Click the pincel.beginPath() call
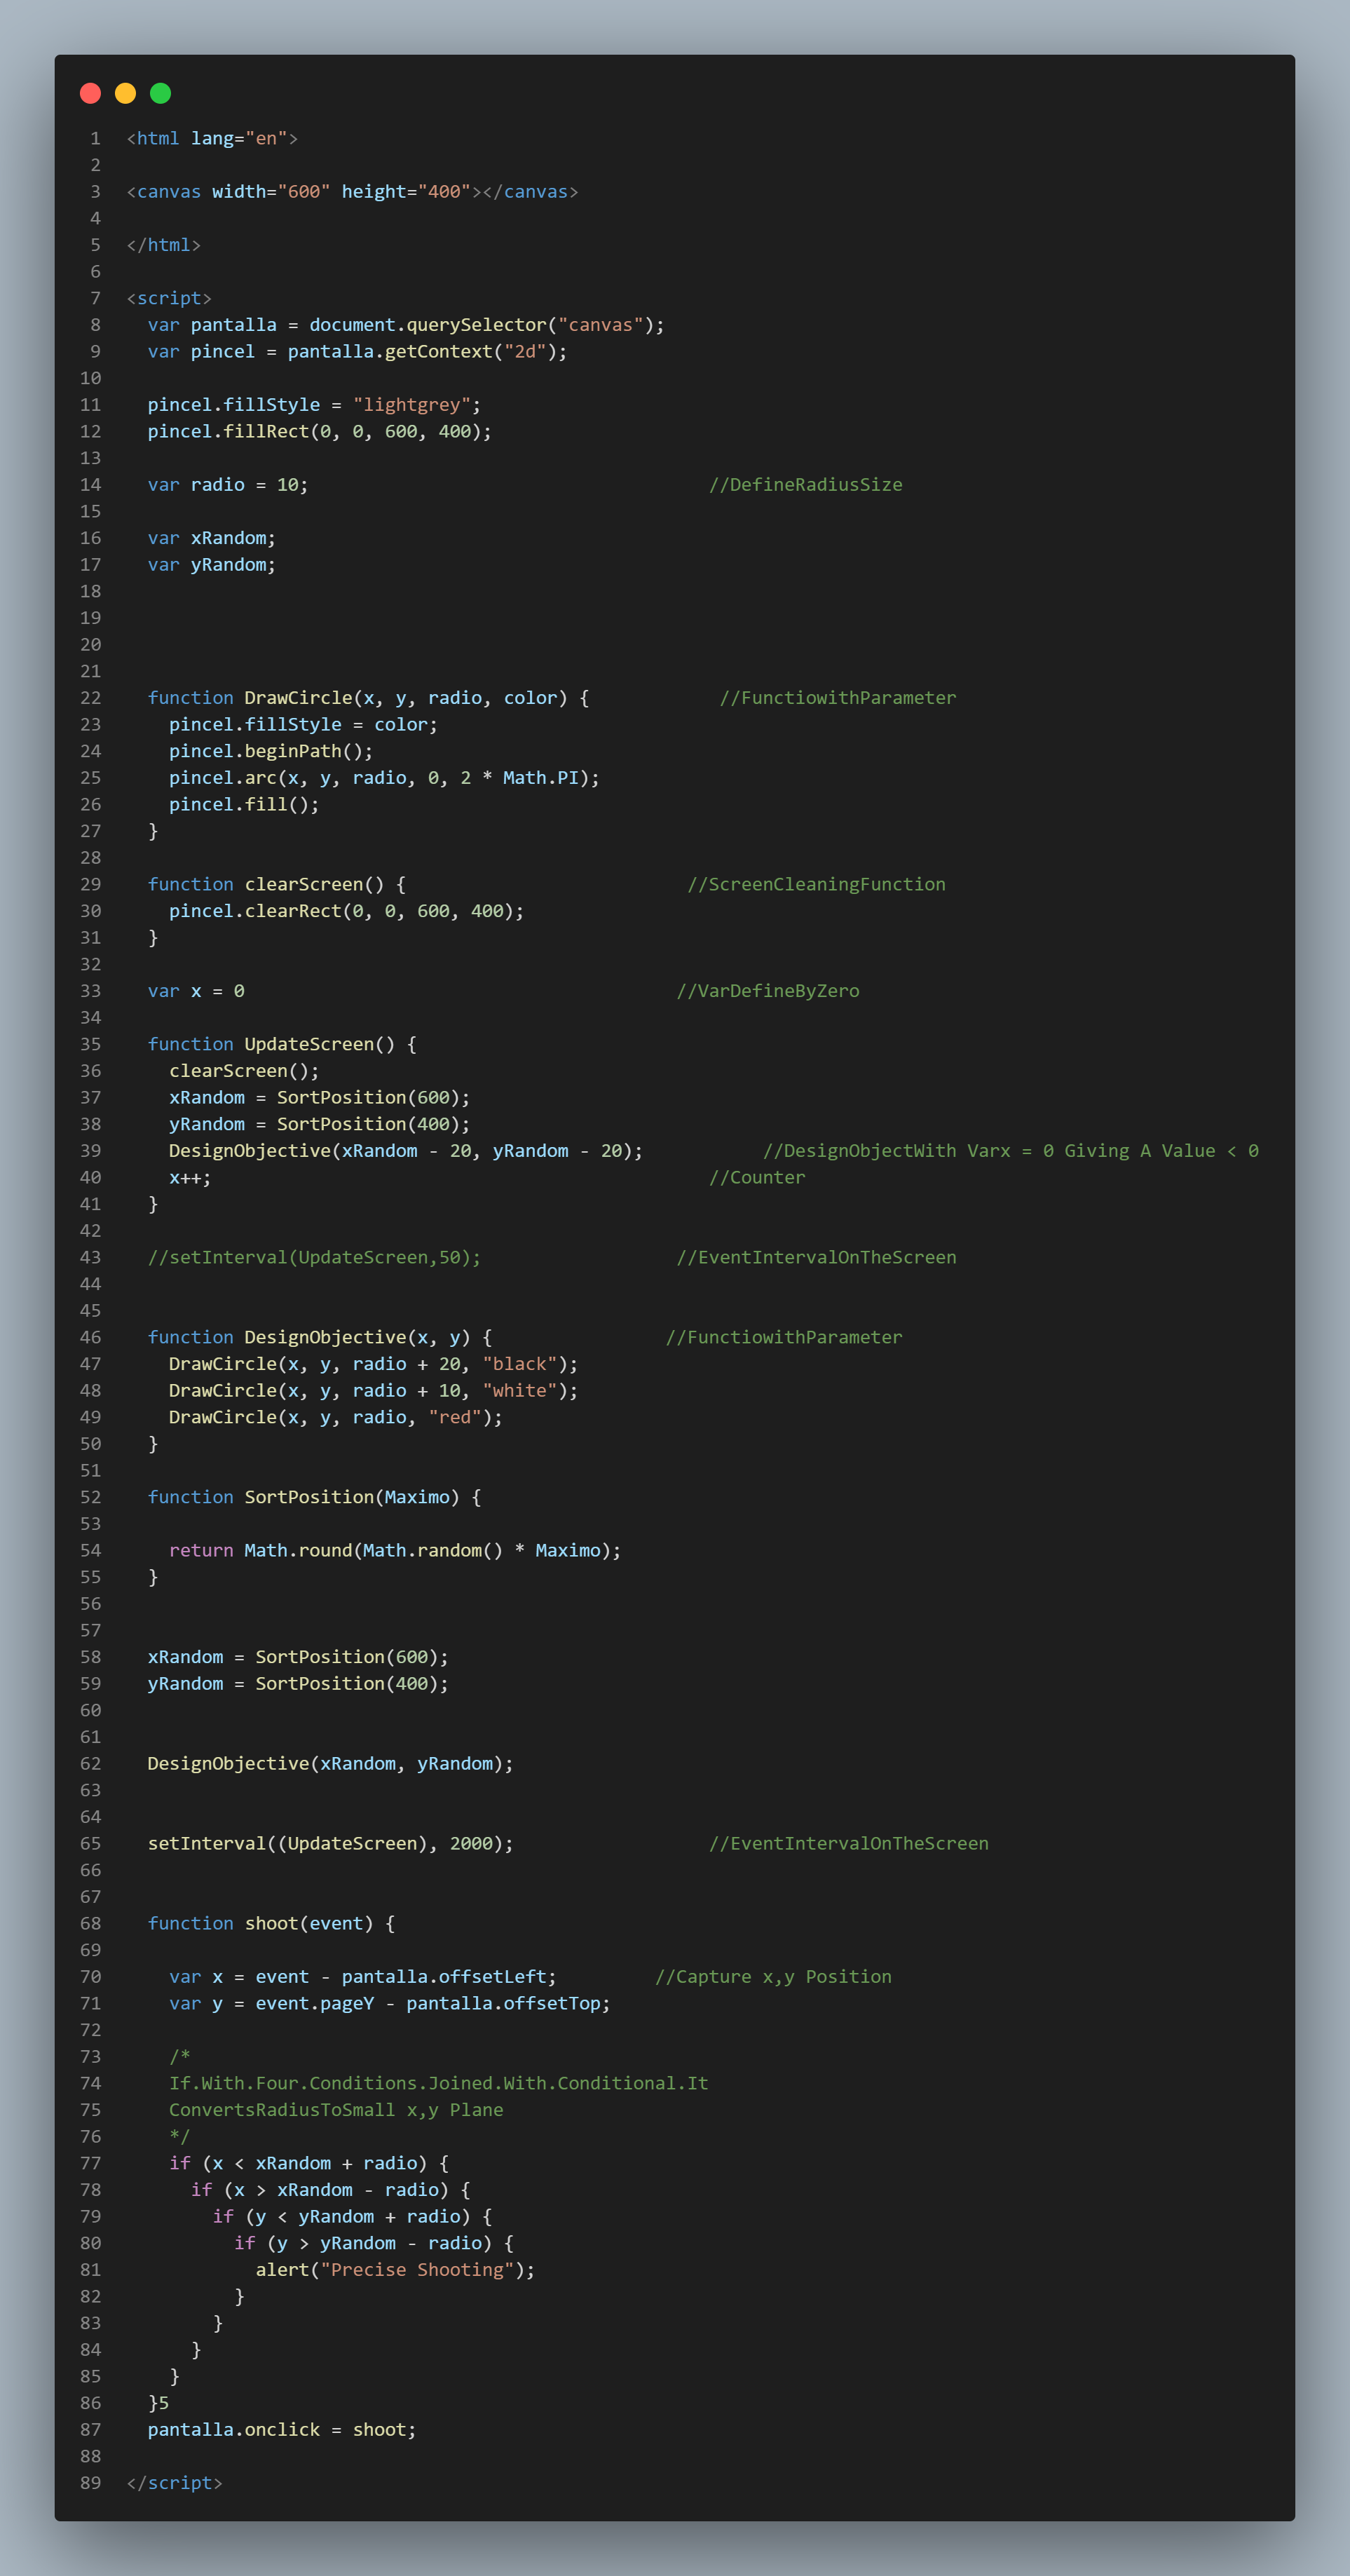 (271, 751)
